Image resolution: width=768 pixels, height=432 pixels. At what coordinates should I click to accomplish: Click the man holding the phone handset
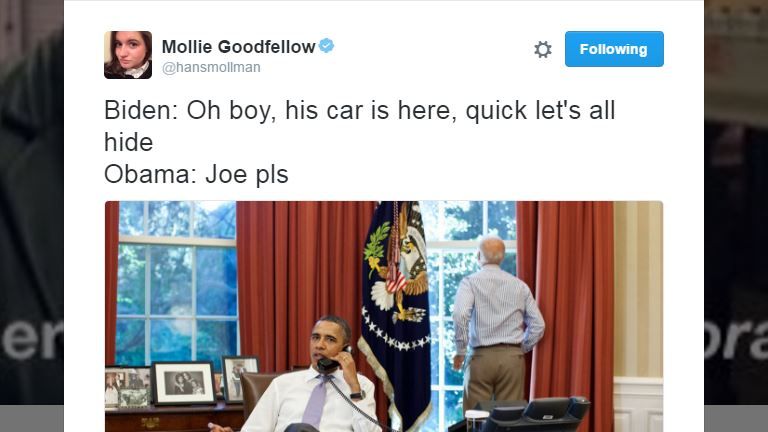pyautogui.click(x=311, y=380)
